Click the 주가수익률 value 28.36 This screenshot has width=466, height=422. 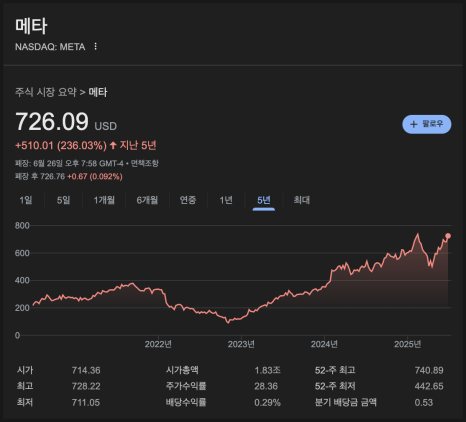point(266,386)
